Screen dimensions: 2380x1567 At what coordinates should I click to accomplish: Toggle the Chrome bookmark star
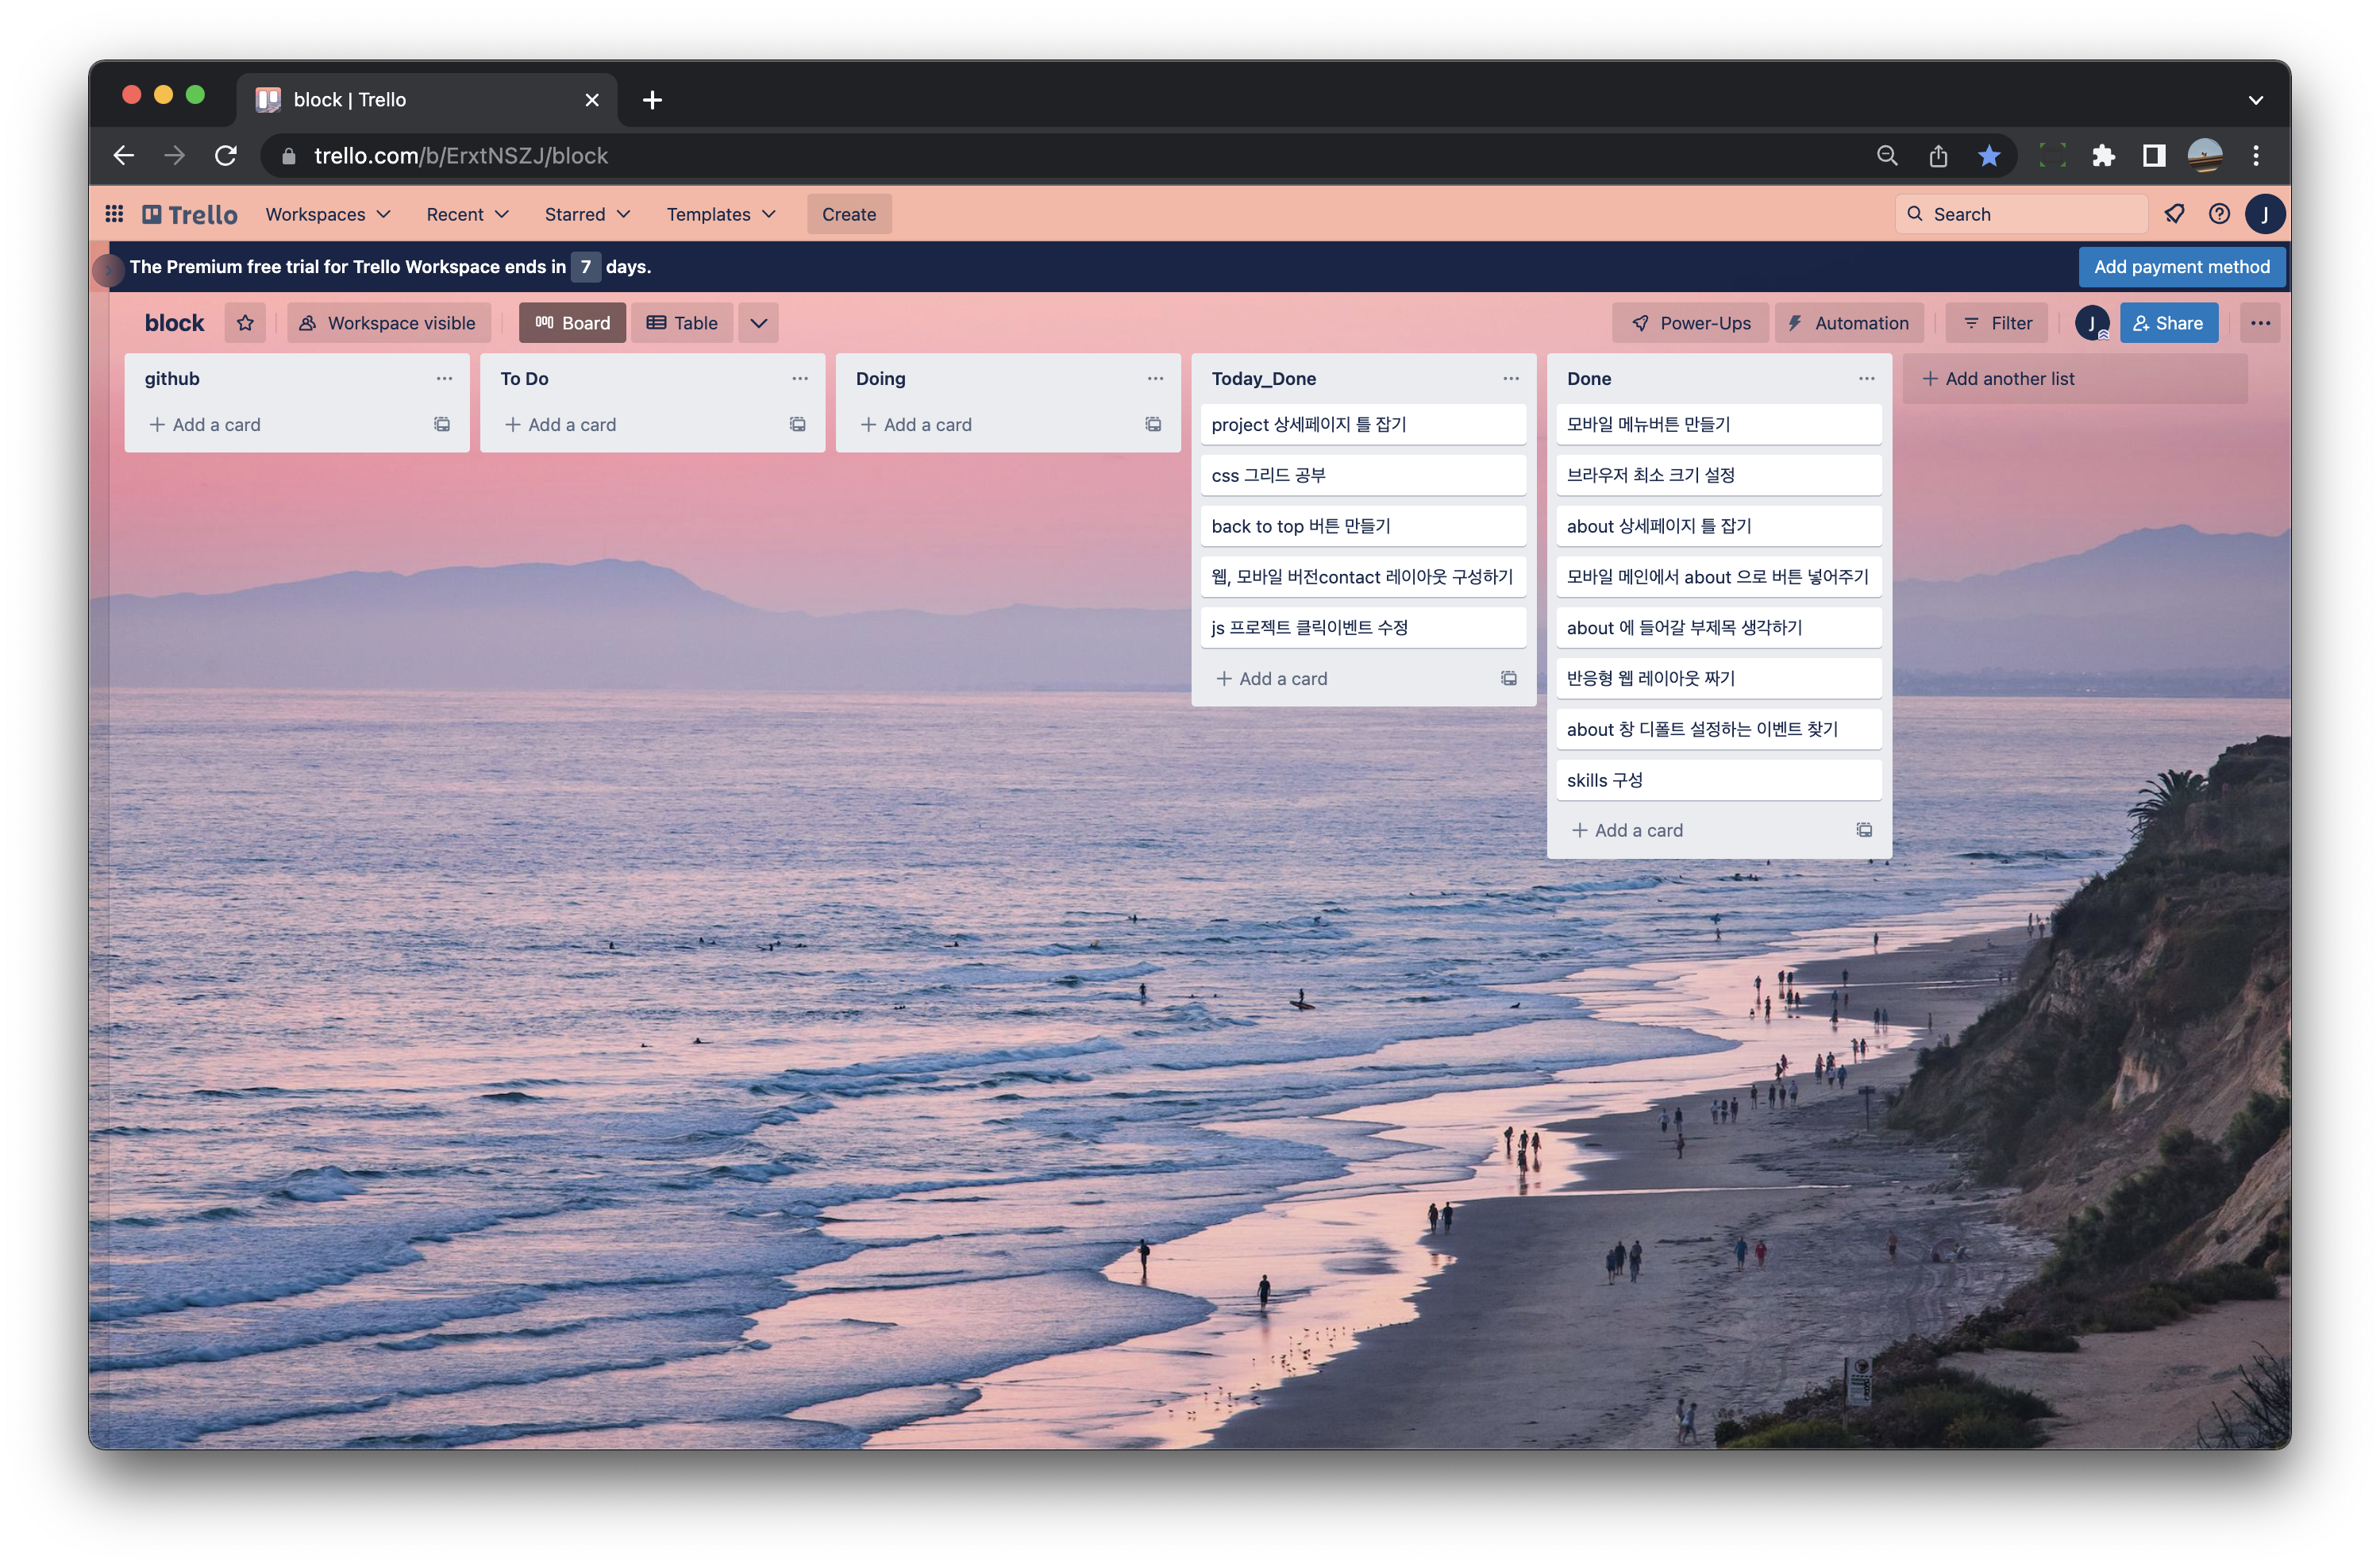point(1989,156)
